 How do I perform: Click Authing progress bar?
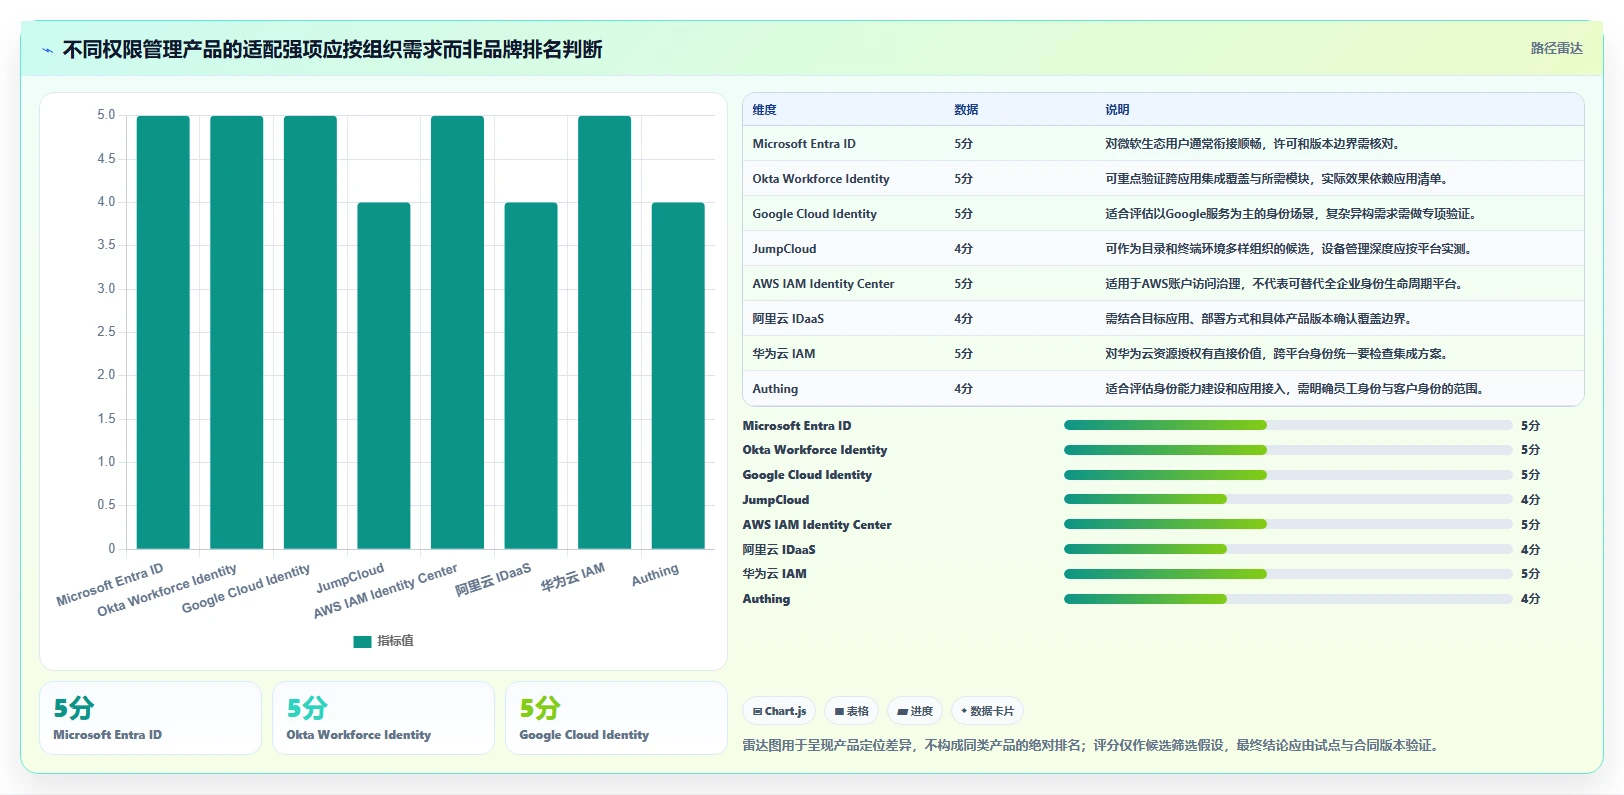point(1288,599)
